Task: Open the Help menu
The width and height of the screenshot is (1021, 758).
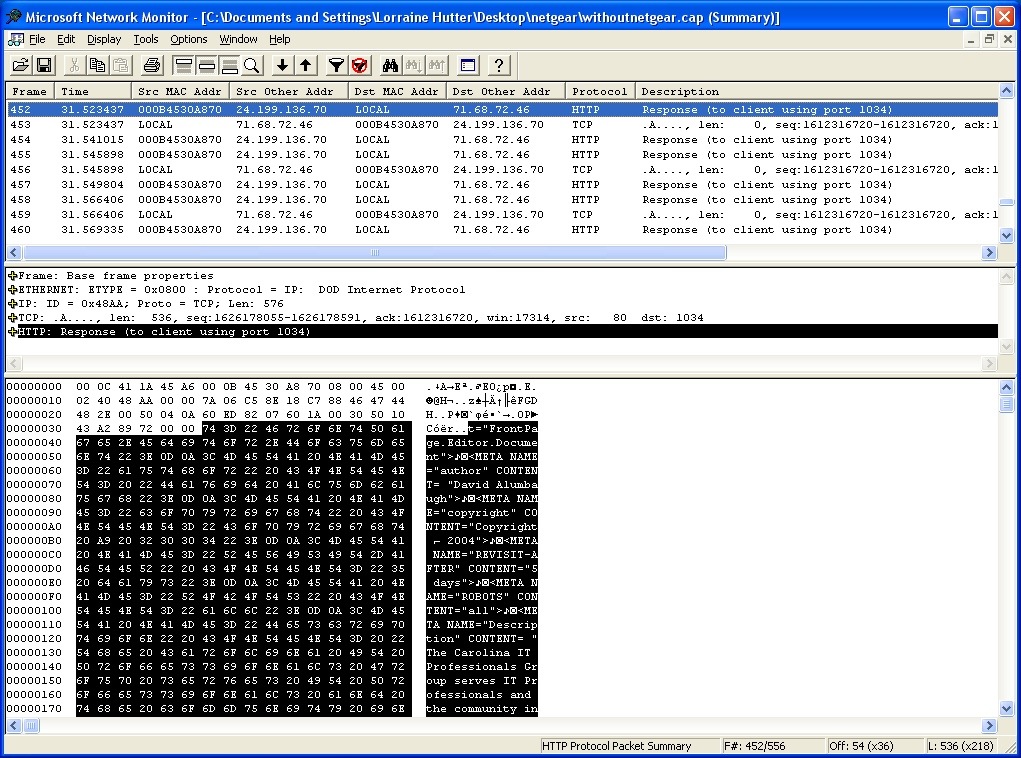Action: coord(279,40)
